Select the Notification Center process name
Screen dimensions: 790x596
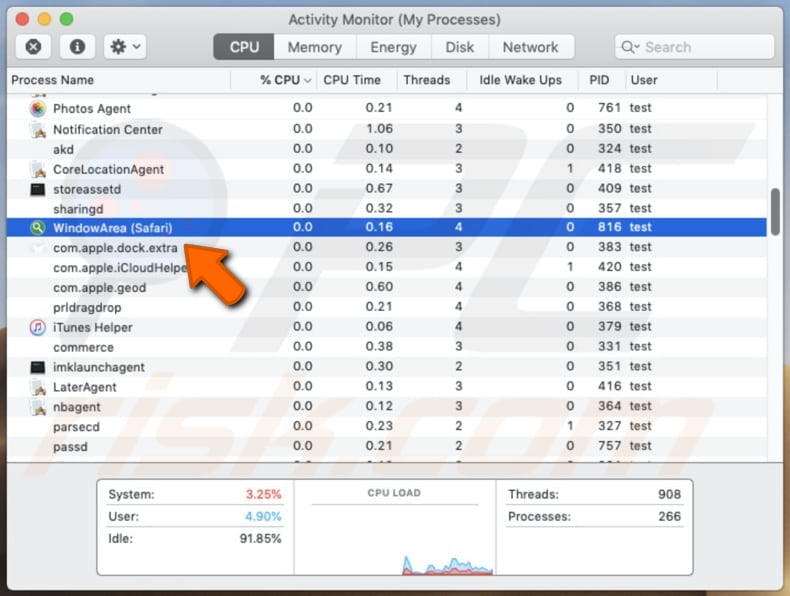click(x=108, y=129)
